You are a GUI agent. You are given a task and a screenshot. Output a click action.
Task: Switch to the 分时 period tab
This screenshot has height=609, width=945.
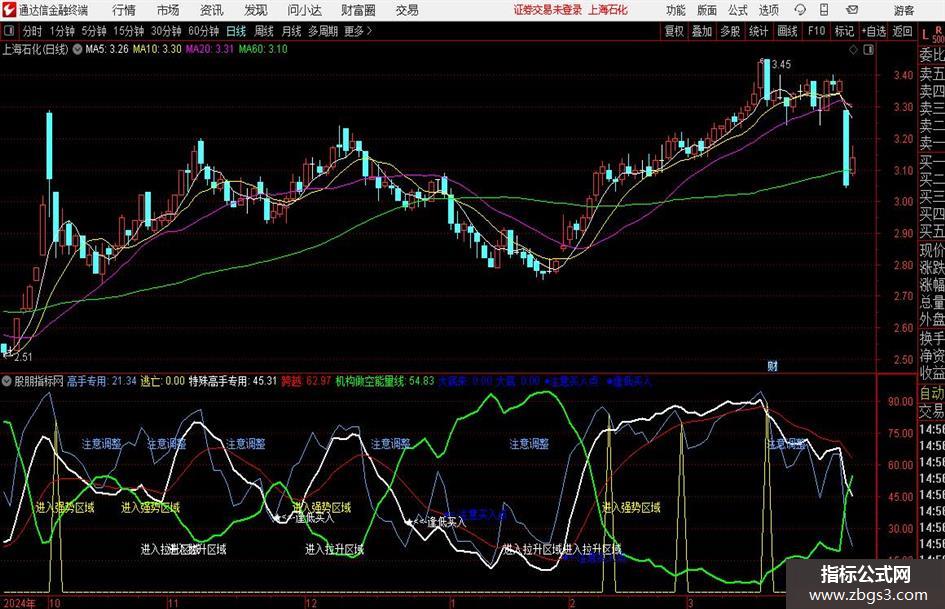pos(32,31)
